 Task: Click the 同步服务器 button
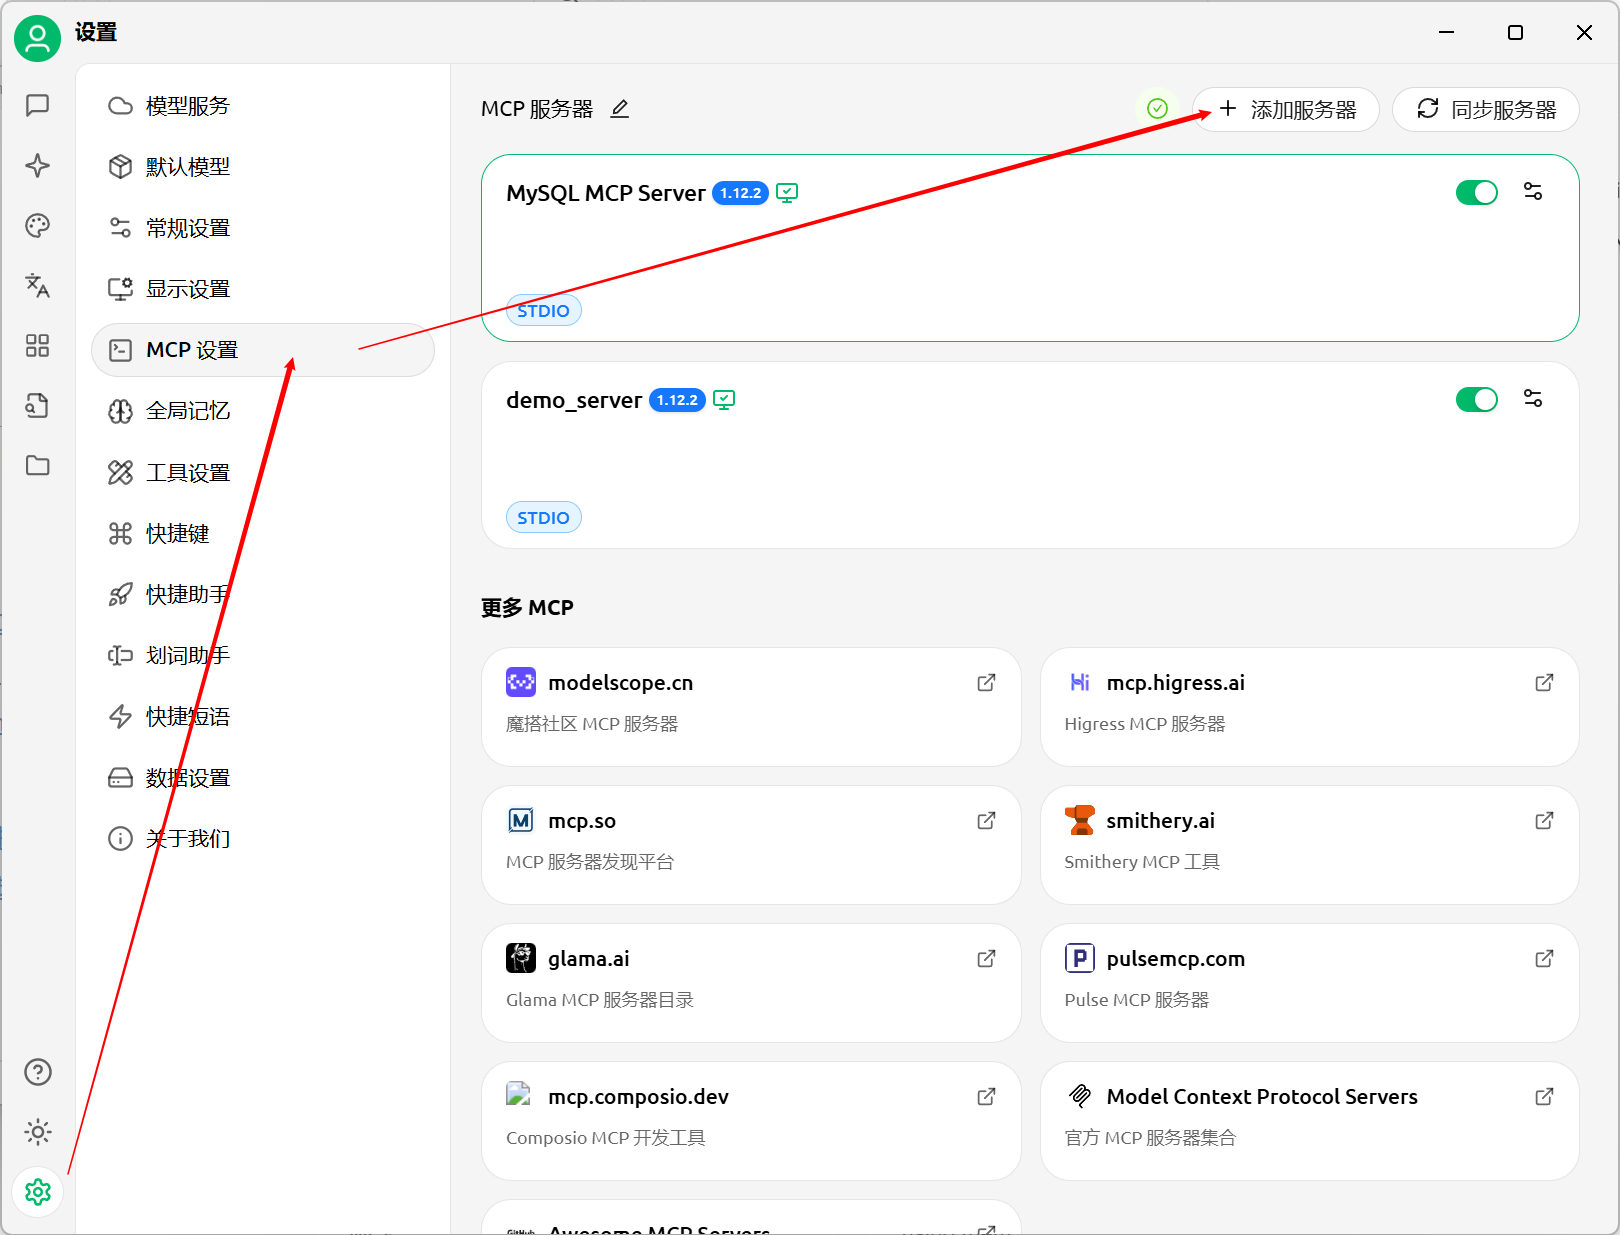pos(1486,109)
